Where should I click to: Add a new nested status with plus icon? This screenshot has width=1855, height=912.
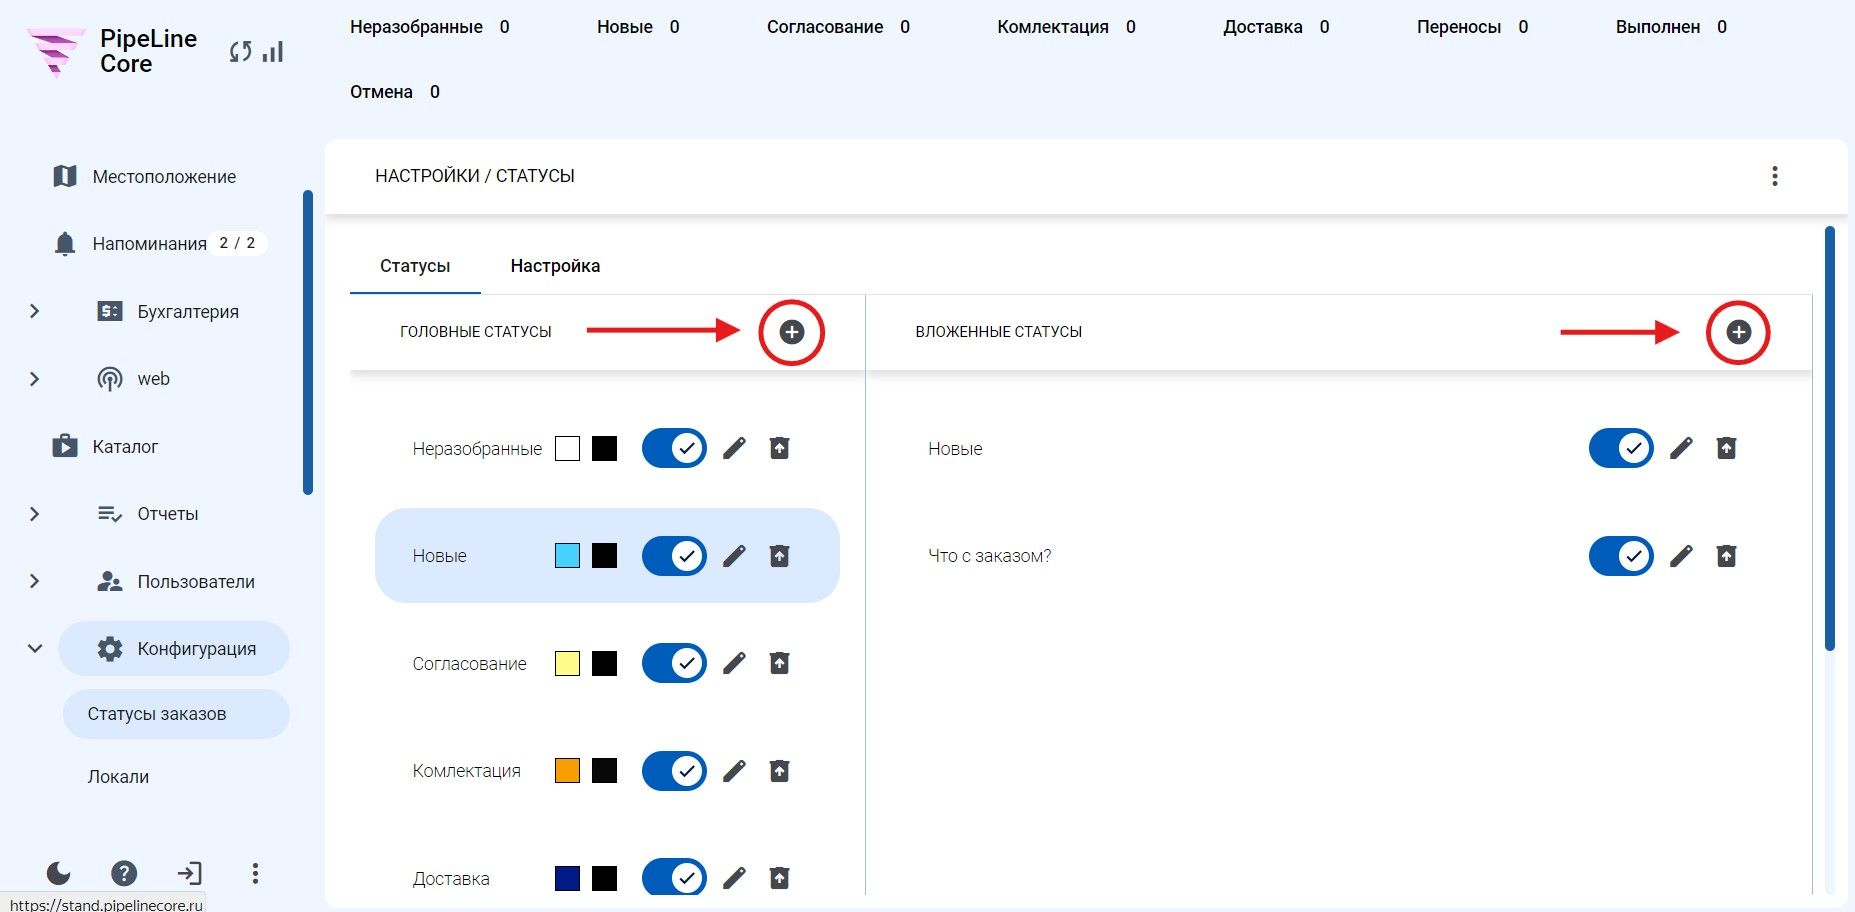(1738, 332)
